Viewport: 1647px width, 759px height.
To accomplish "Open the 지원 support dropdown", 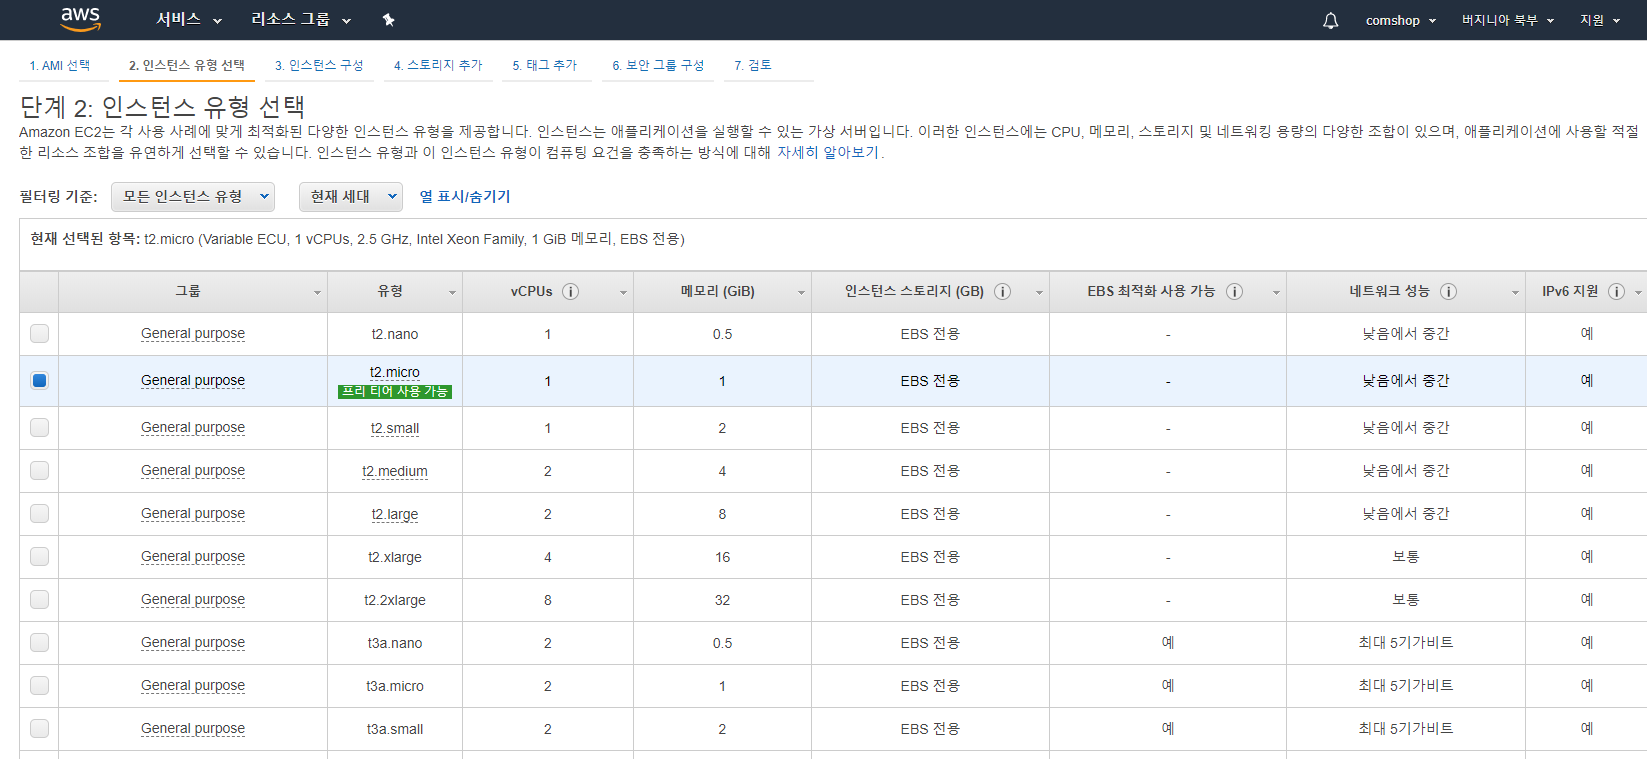I will point(1600,20).
